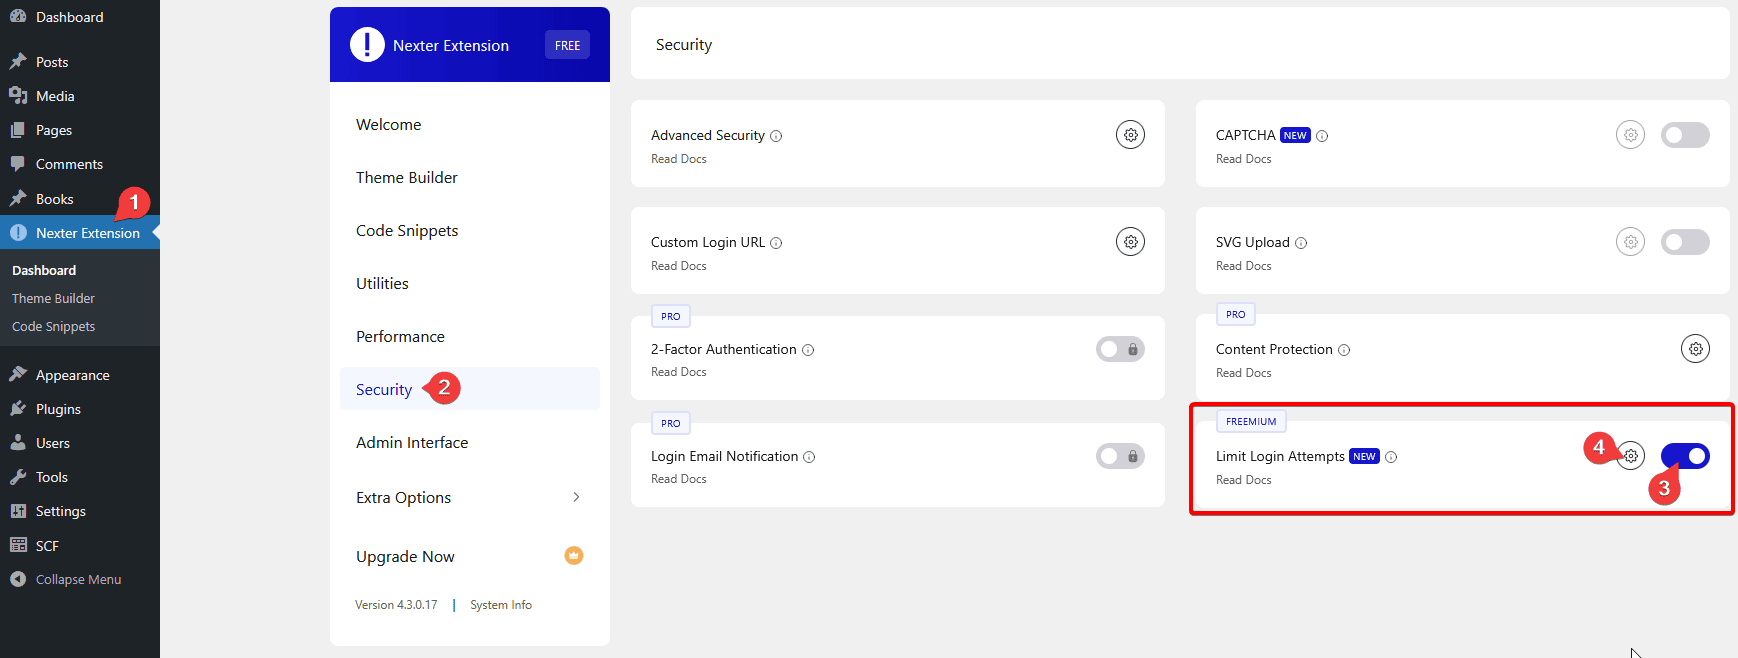Open Dashboard submenu under Nexter Extension
1738x658 pixels.
[44, 270]
